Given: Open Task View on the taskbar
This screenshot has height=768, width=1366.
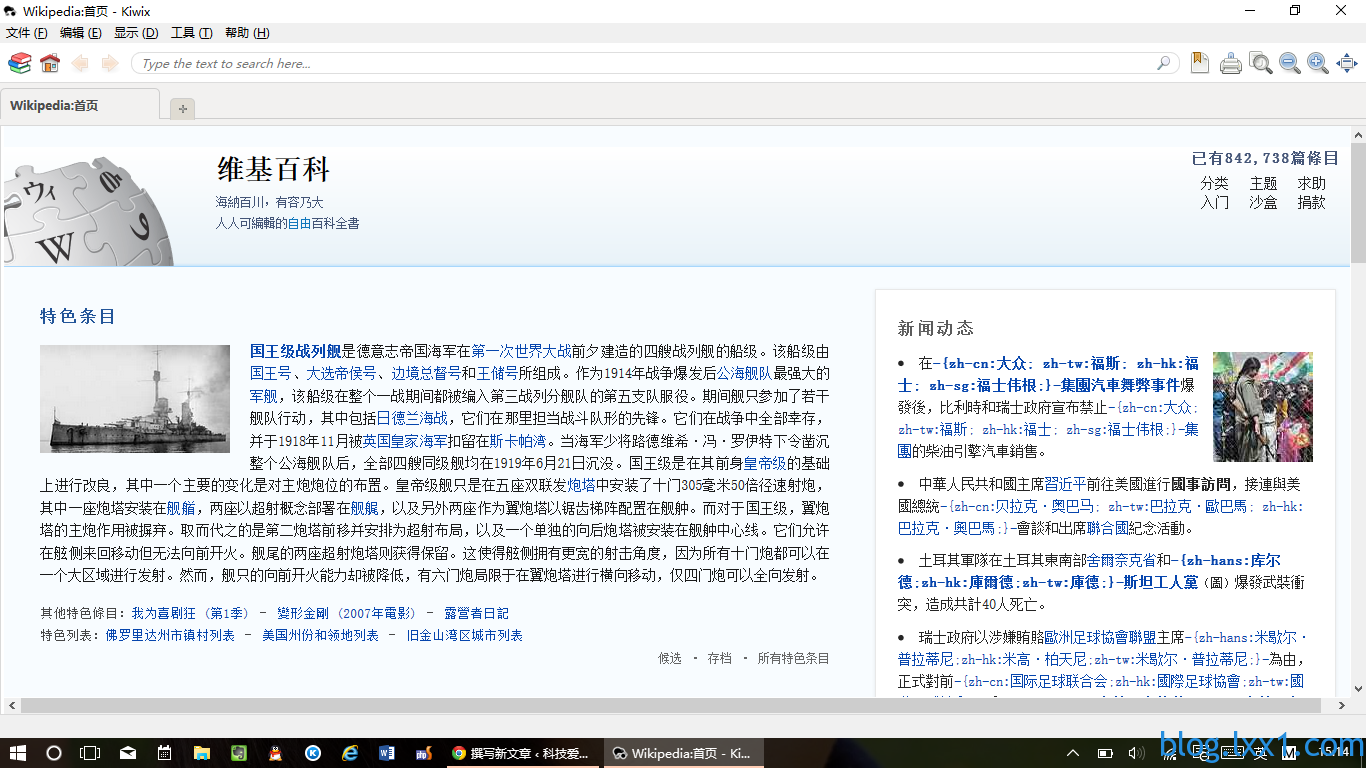Looking at the screenshot, I should (x=90, y=753).
